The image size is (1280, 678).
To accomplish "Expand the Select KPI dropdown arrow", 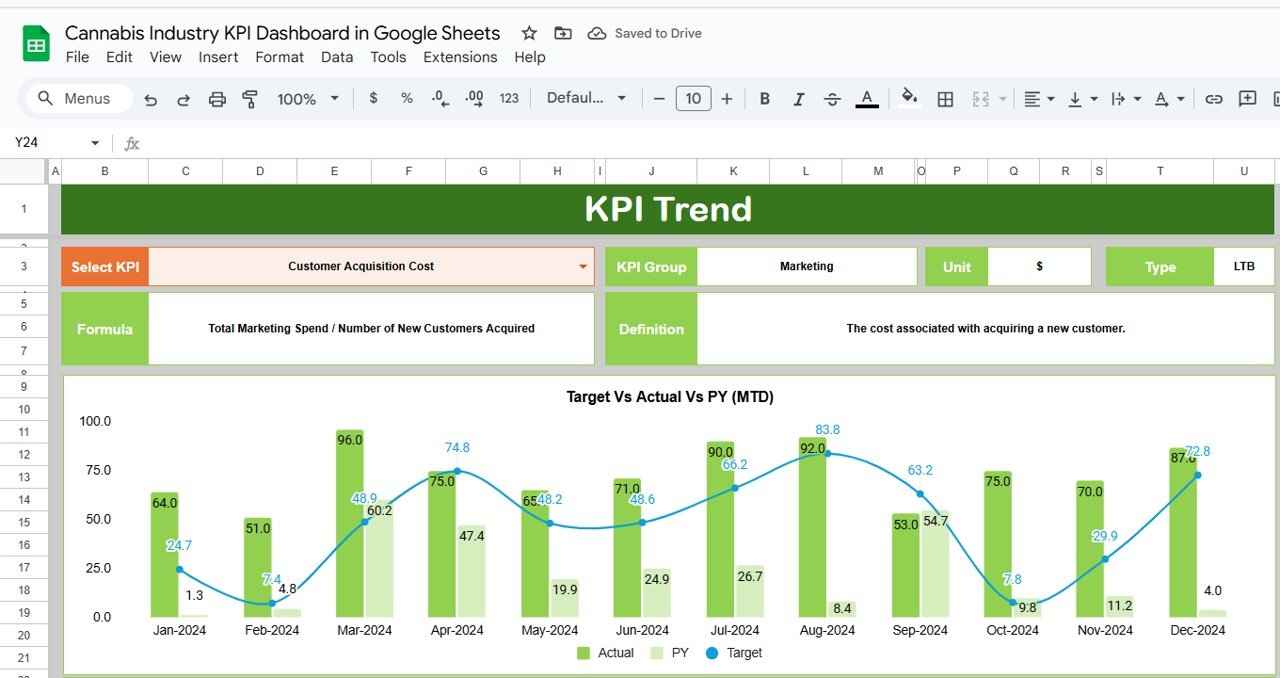I will click(x=583, y=267).
